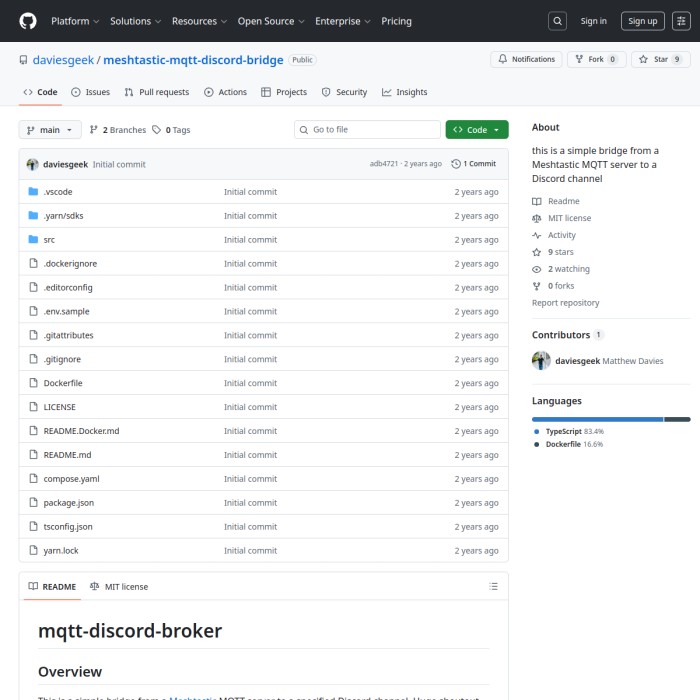The image size is (700, 700).
Task: Click daviesgeek avatar in Contributors
Action: (541, 361)
